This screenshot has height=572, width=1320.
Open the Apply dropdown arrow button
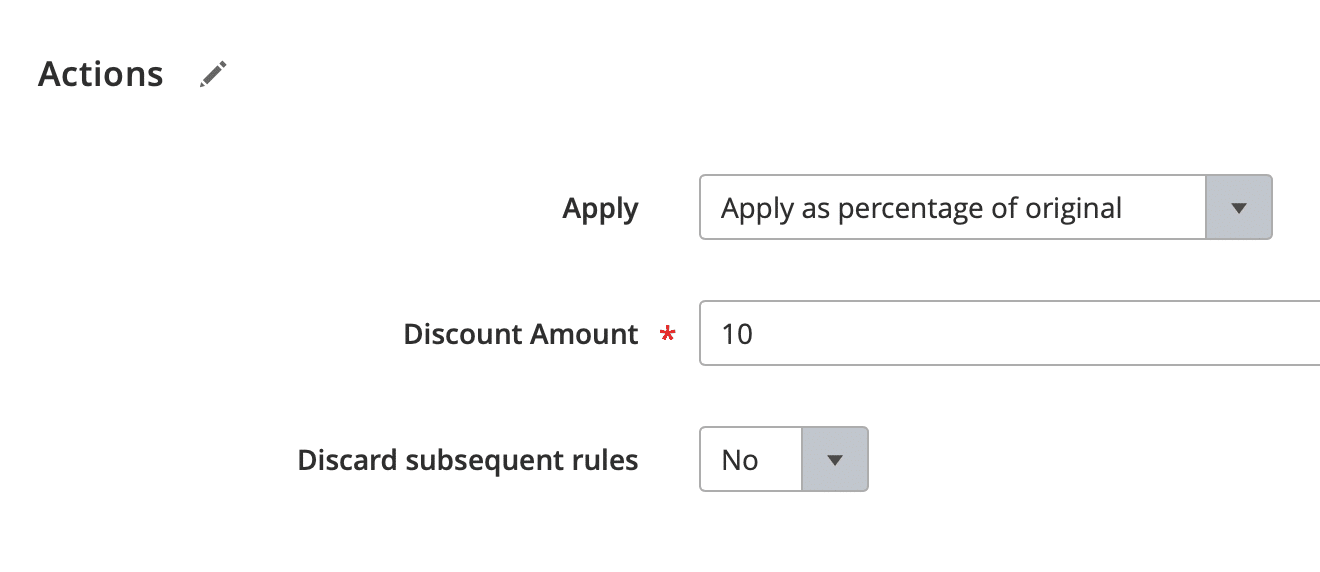1239,208
